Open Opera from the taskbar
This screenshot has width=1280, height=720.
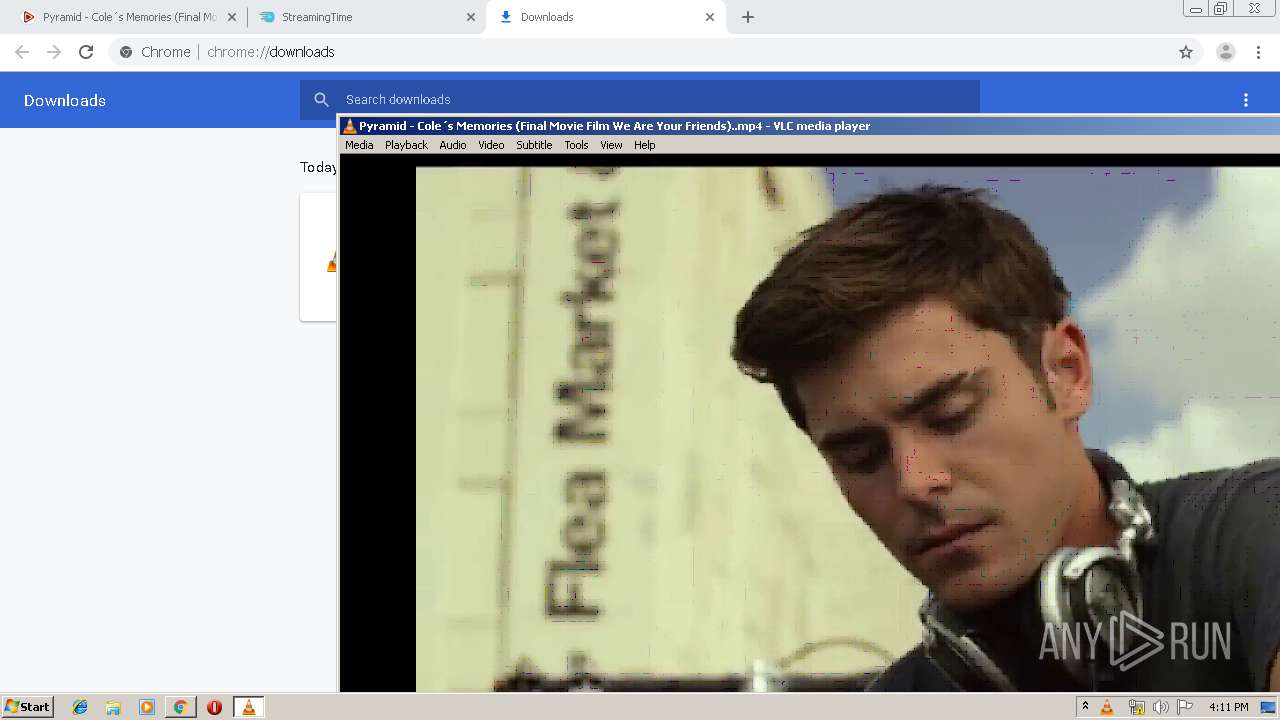pos(214,707)
